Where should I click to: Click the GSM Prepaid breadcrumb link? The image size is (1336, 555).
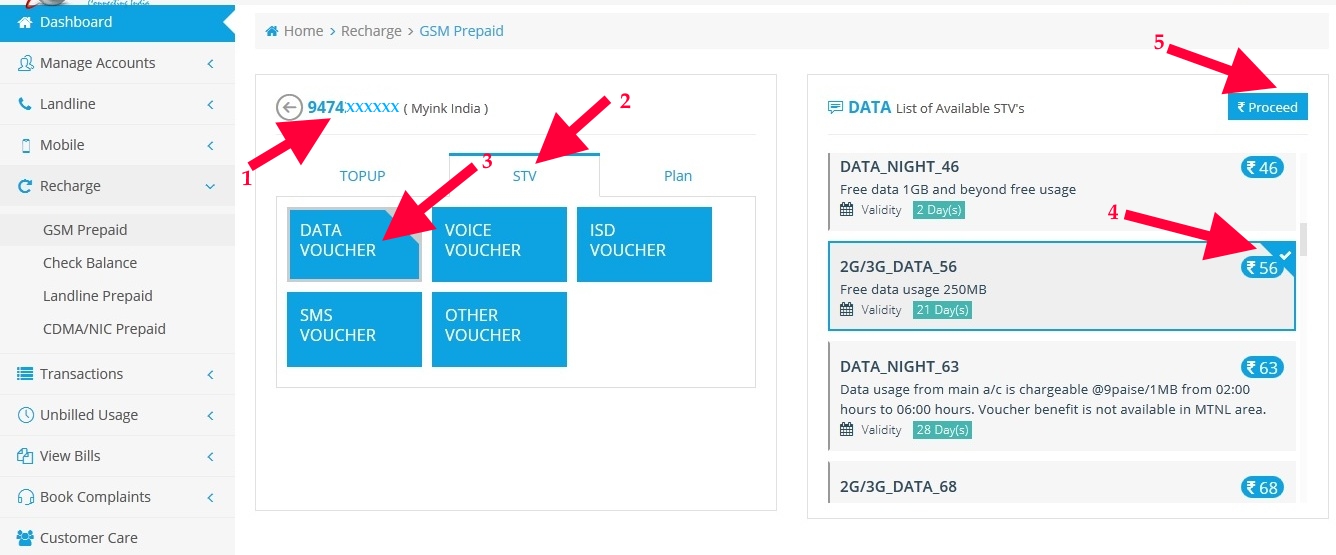click(x=461, y=31)
